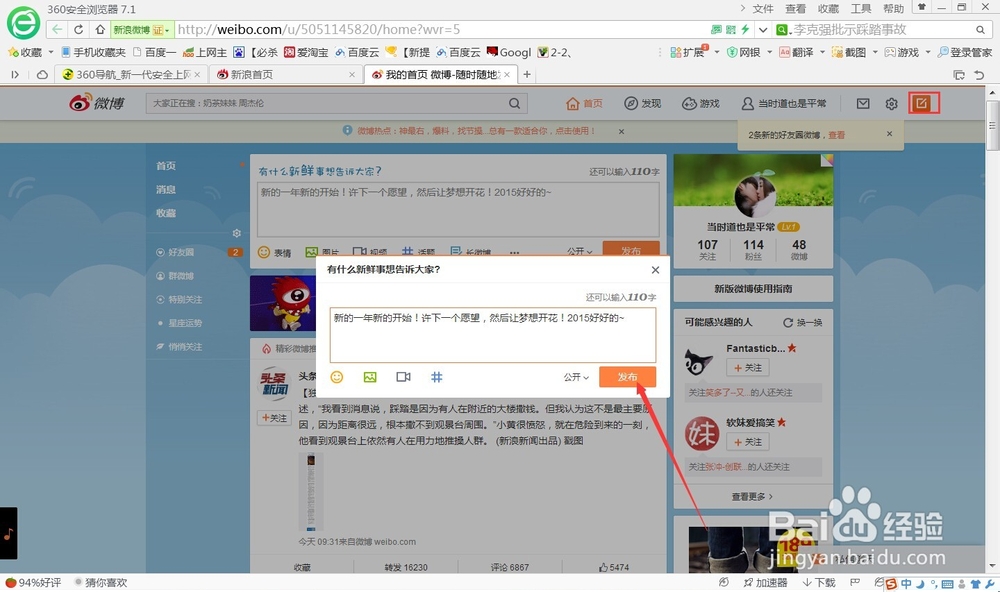Screen dimensions: 1000x592
Task: Expand the 收藏 favorites dropdown
Action: click(x=51, y=52)
